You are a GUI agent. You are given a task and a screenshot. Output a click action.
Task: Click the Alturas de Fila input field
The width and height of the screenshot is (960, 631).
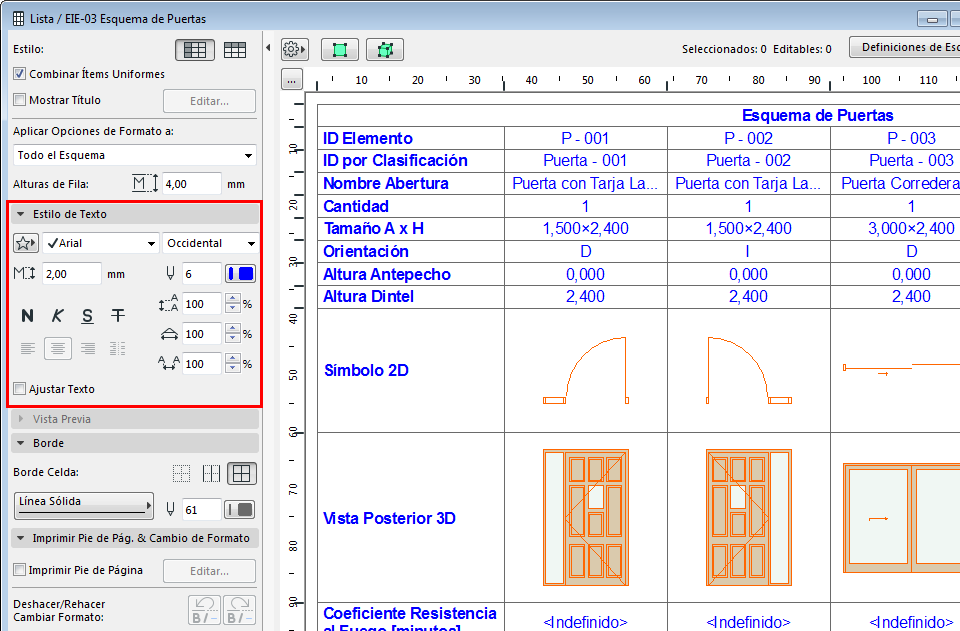tap(191, 184)
